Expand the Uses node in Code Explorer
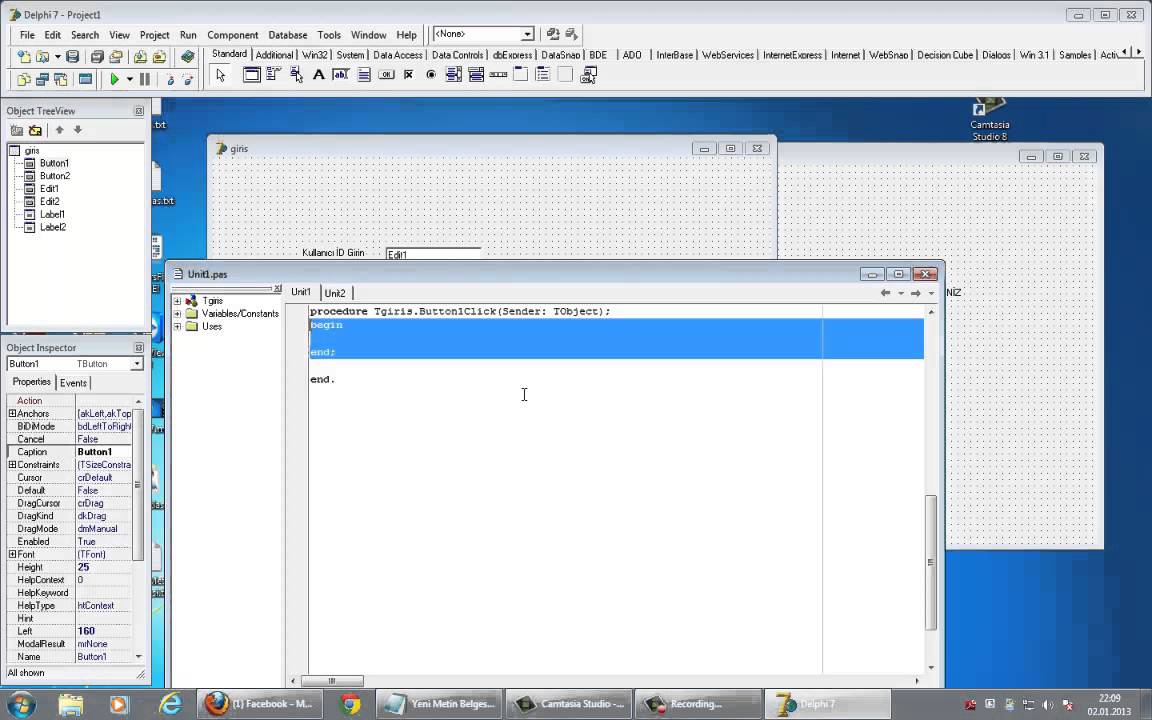This screenshot has width=1152, height=720. (177, 326)
